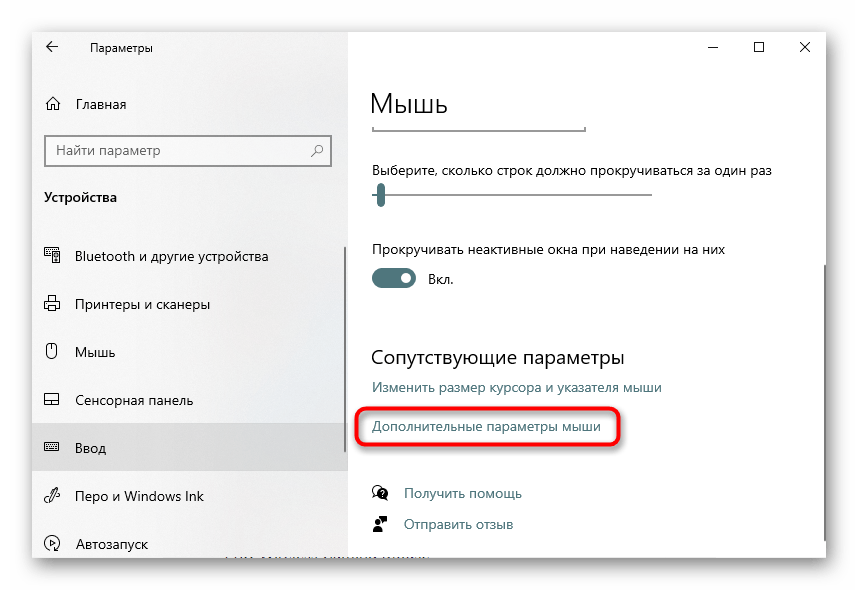Click Получить помощь link

pos(462,493)
